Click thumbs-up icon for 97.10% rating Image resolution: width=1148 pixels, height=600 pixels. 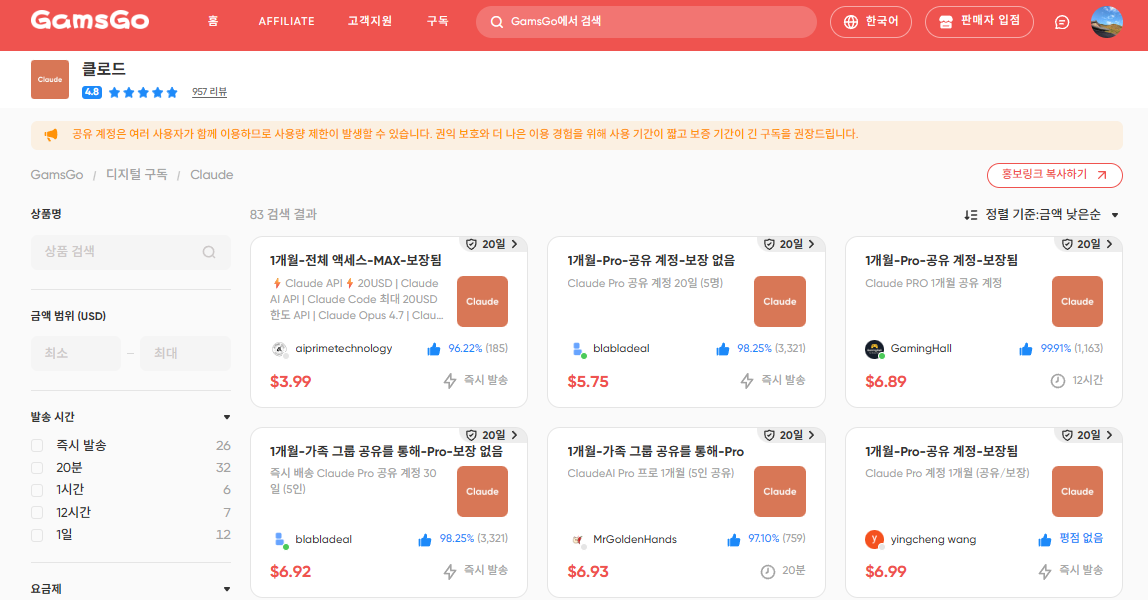[734, 540]
